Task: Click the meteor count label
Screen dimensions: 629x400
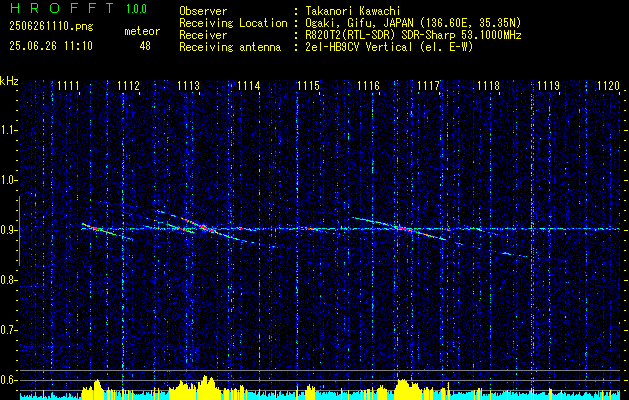Action: pyautogui.click(x=142, y=31)
